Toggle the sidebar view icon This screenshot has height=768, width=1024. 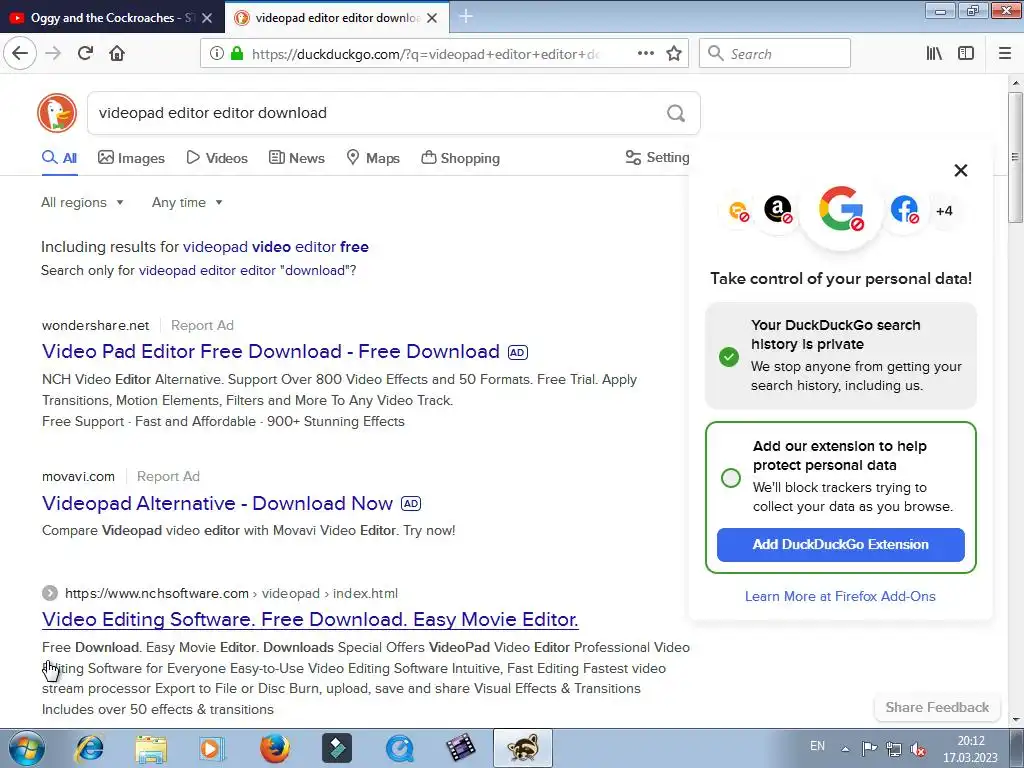pos(966,53)
